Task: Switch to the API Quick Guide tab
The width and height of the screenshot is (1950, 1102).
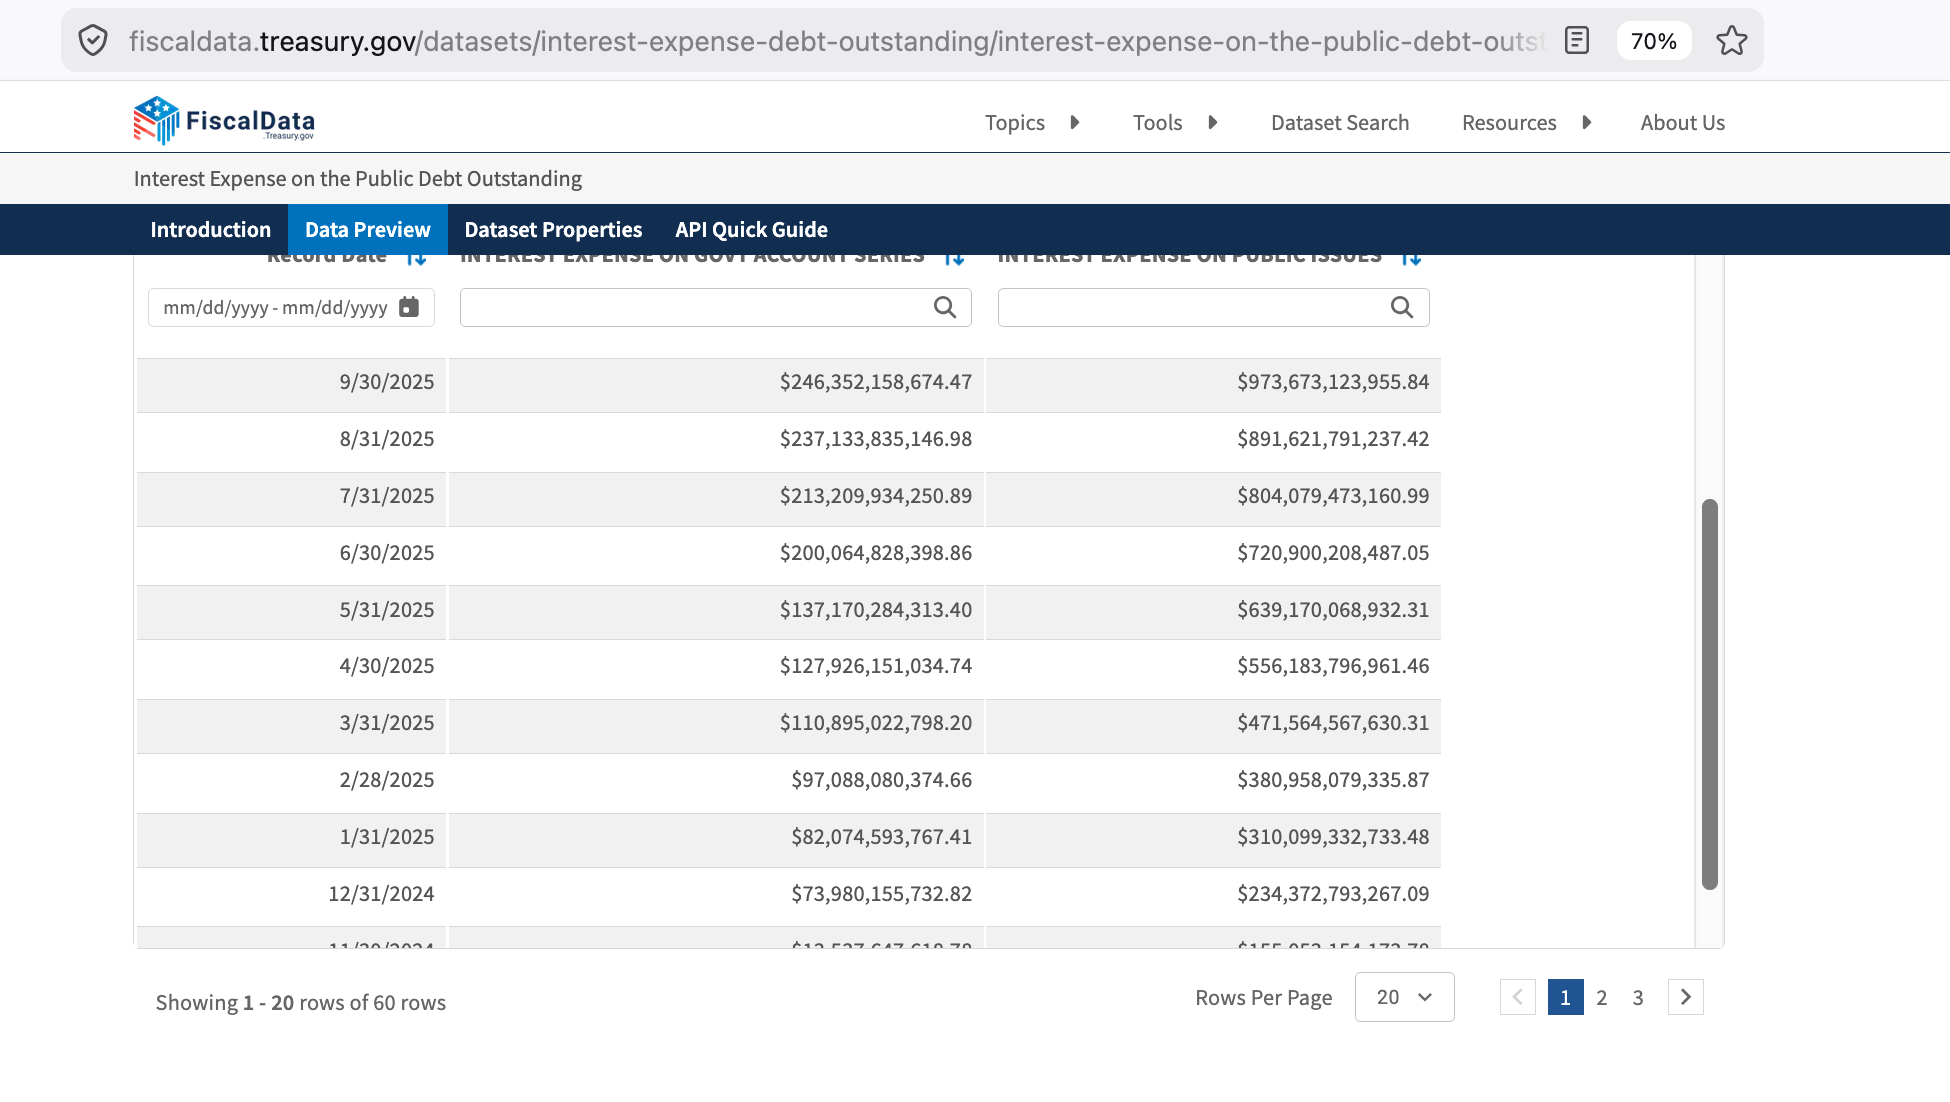Action: coord(751,230)
